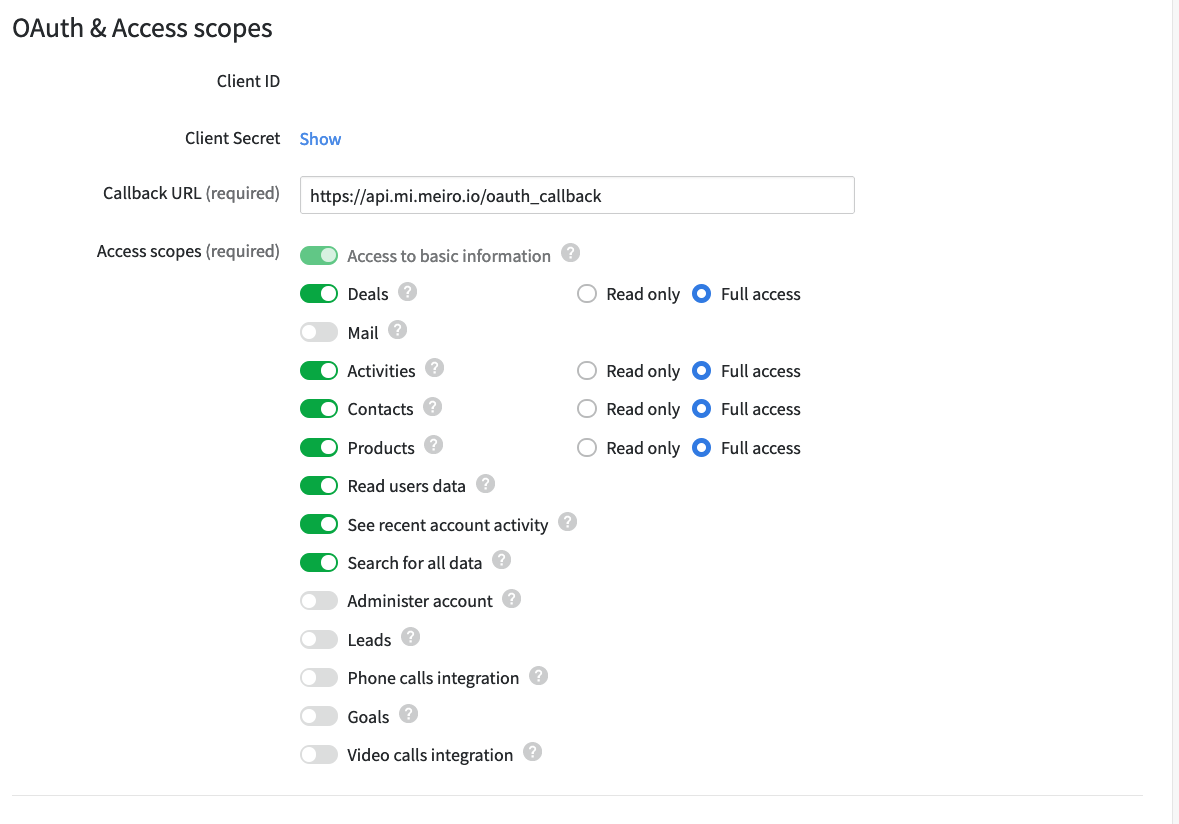Viewport: 1179px width, 824px height.
Task: Click the help icon next to Products
Action: click(433, 445)
